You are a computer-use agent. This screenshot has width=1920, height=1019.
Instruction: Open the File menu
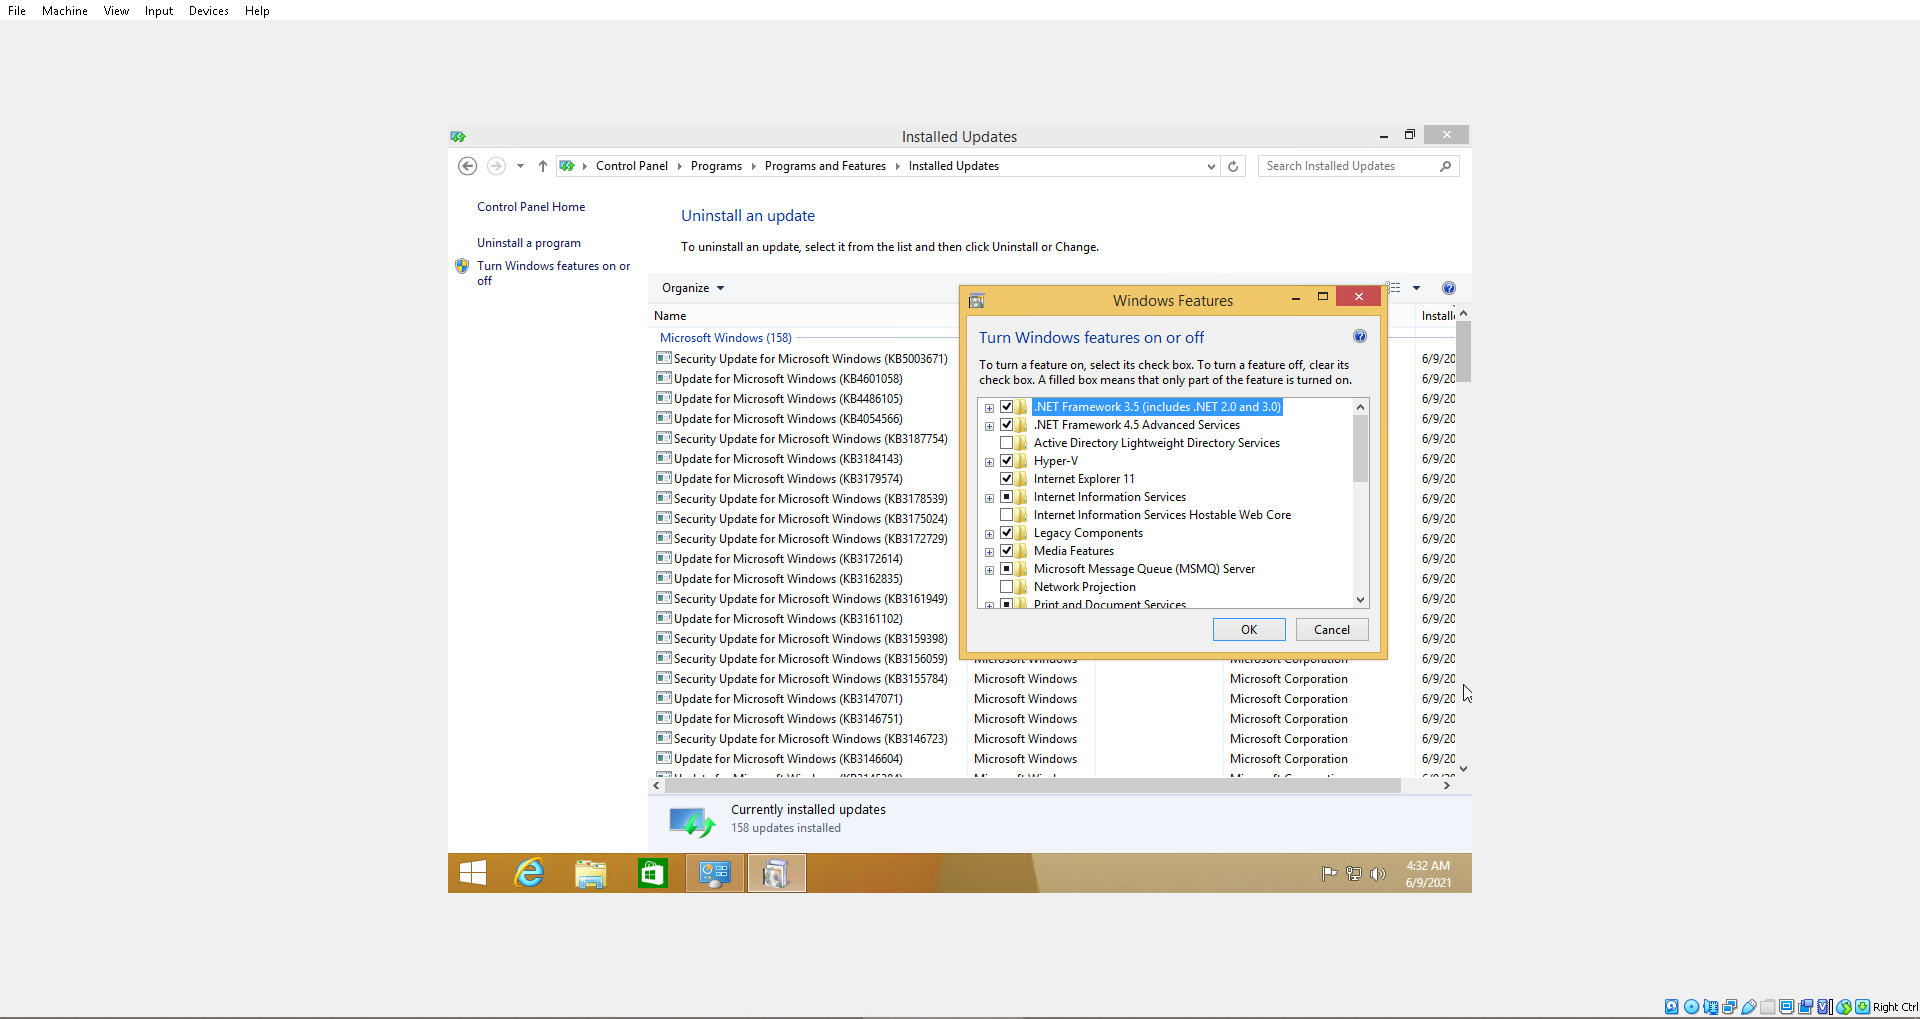[x=17, y=11]
